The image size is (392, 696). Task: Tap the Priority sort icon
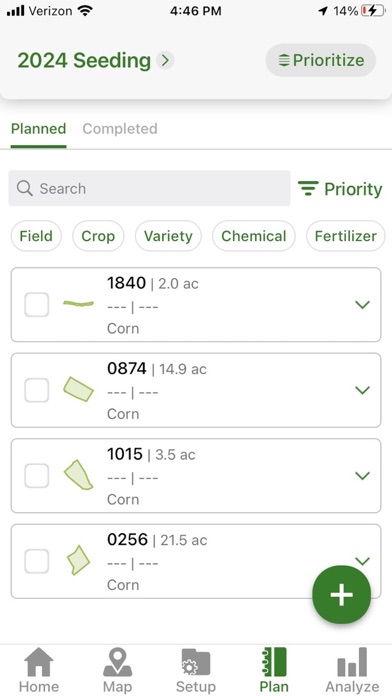pos(308,188)
